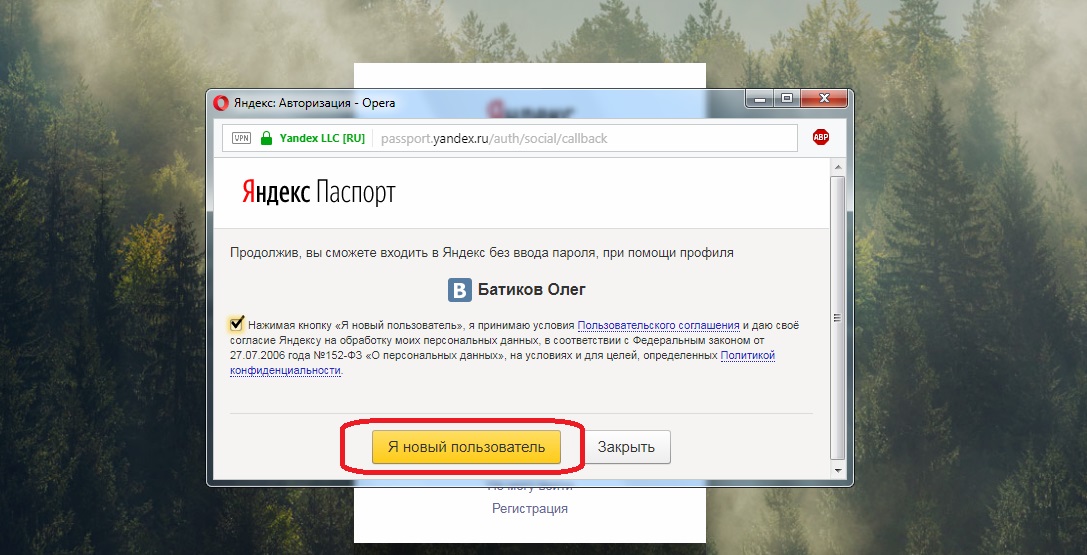
Task: Click the Yandex LLC [RU] certificate label
Action: pyautogui.click(x=322, y=138)
